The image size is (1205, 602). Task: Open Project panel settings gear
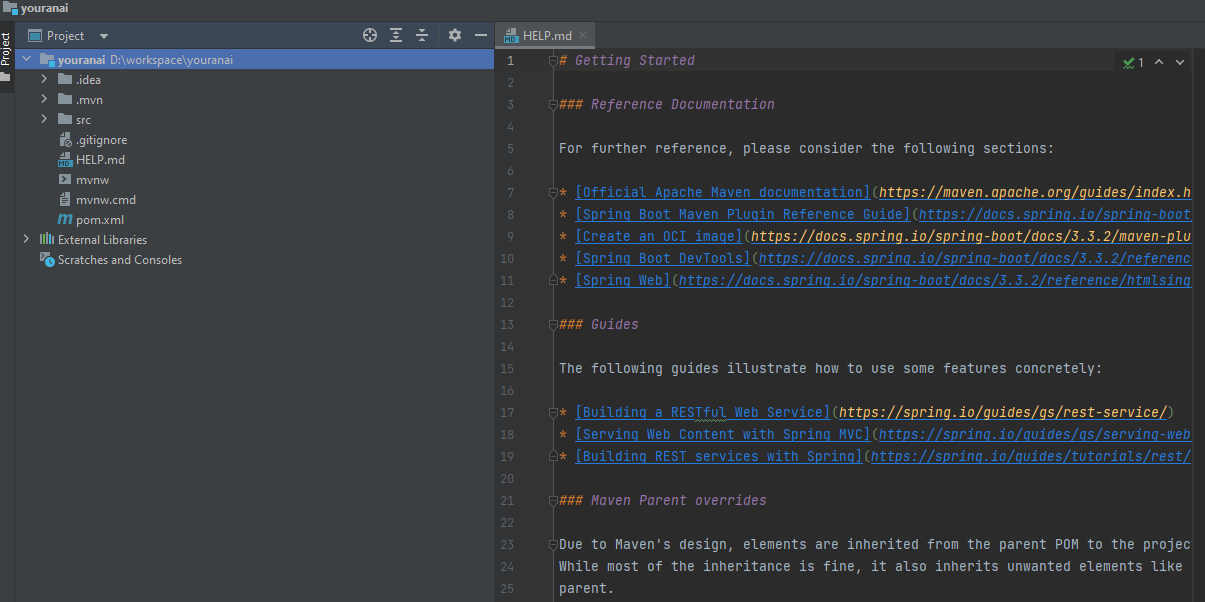[455, 35]
